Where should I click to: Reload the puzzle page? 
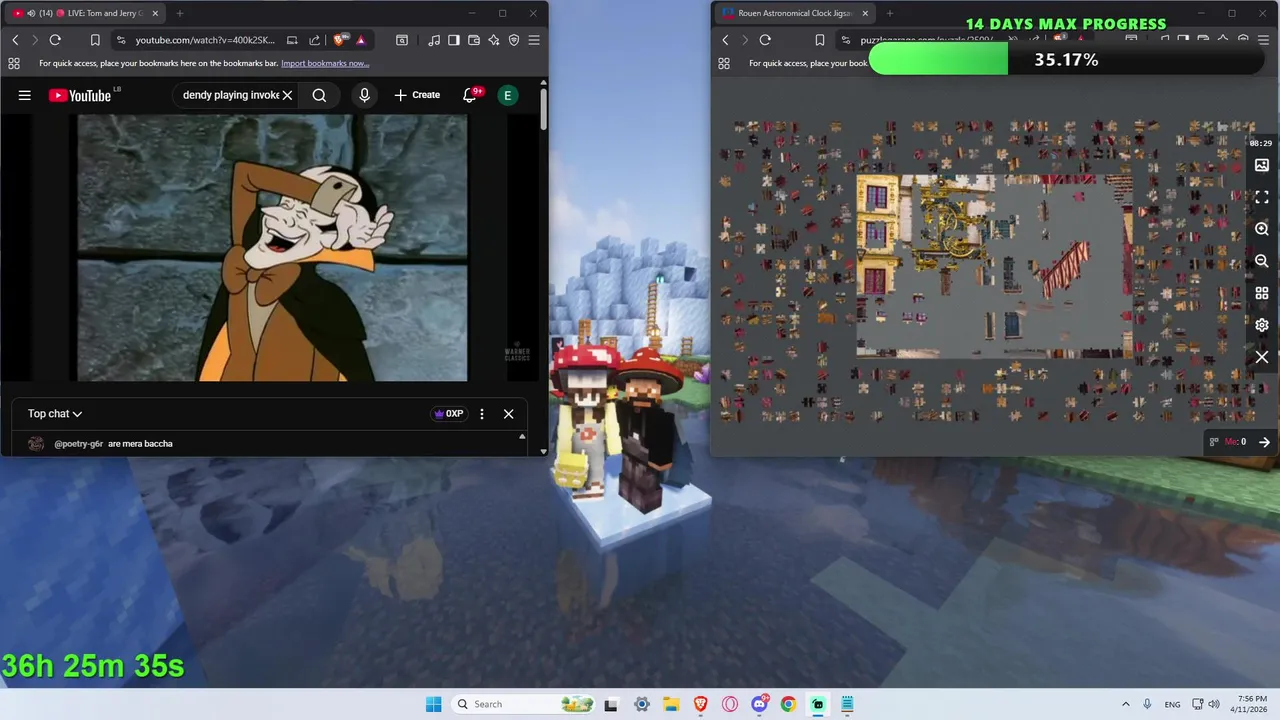(x=765, y=40)
